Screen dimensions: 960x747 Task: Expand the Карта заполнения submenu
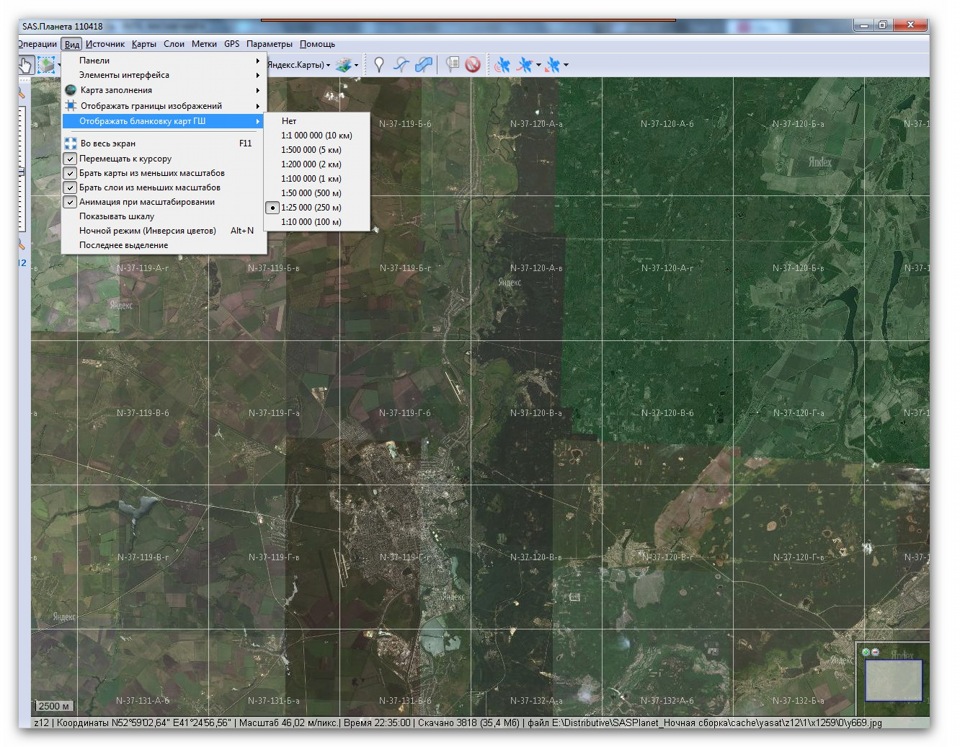point(163,90)
